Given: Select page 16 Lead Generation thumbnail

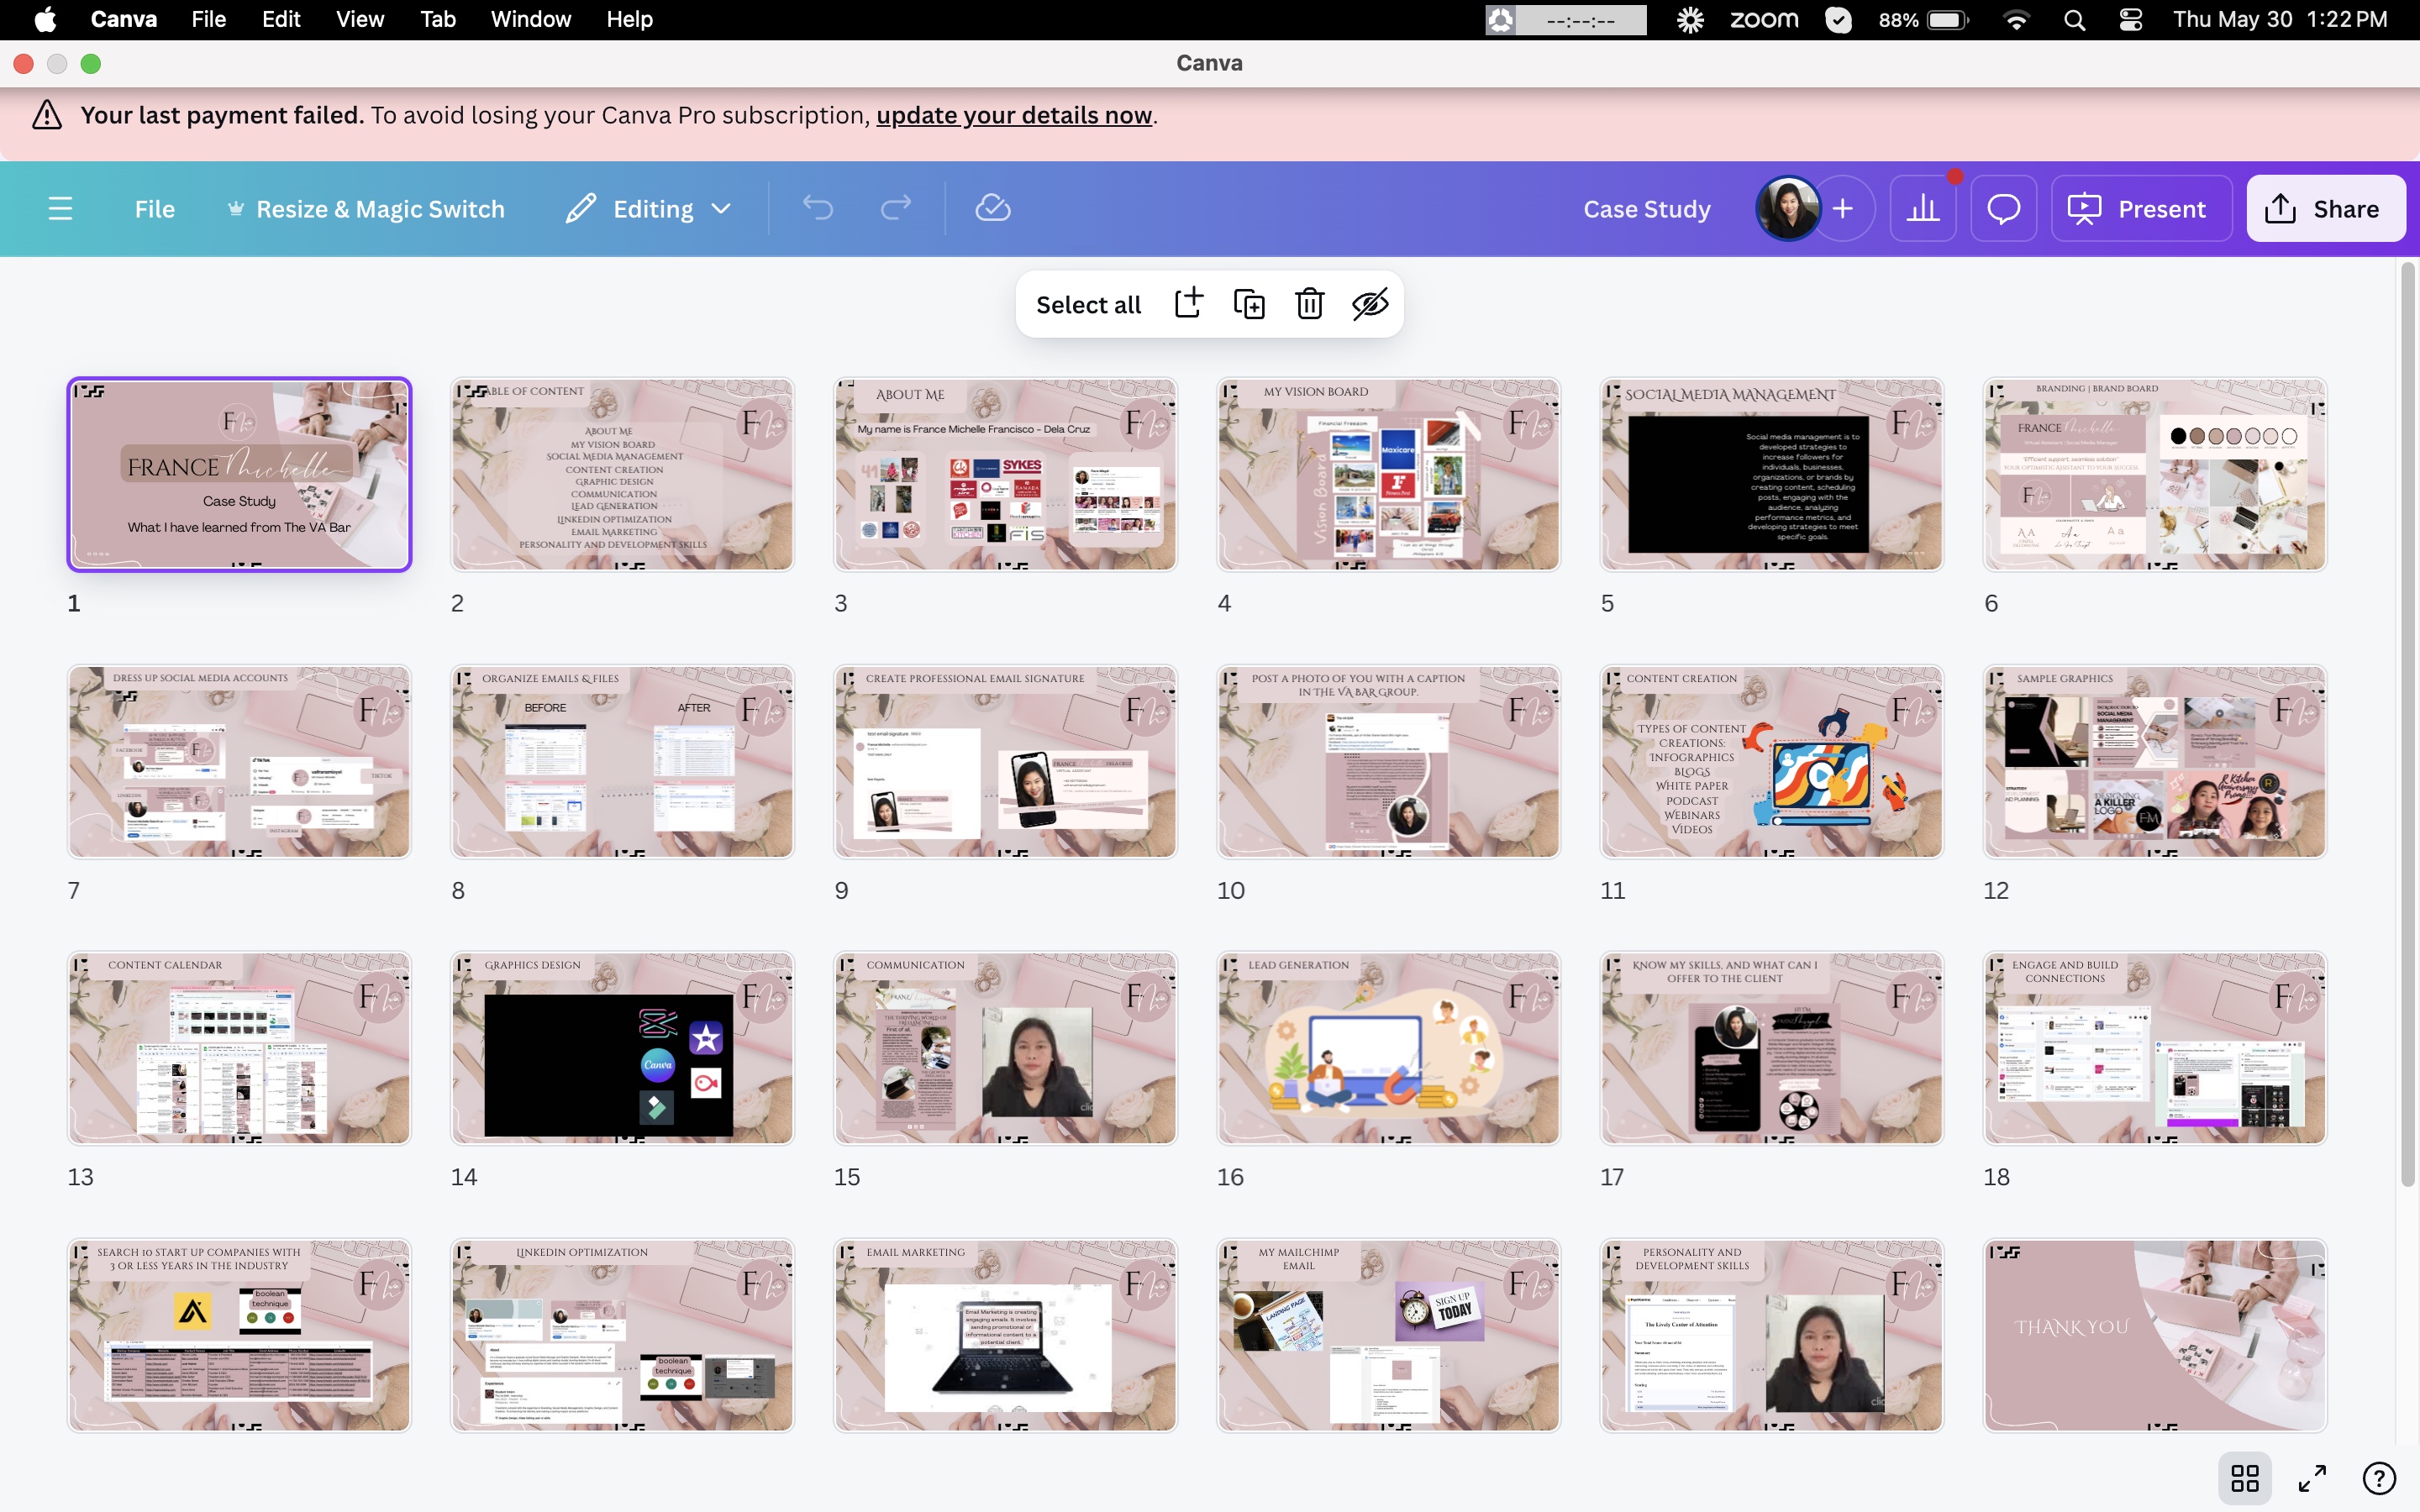Looking at the screenshot, I should coord(1388,1048).
